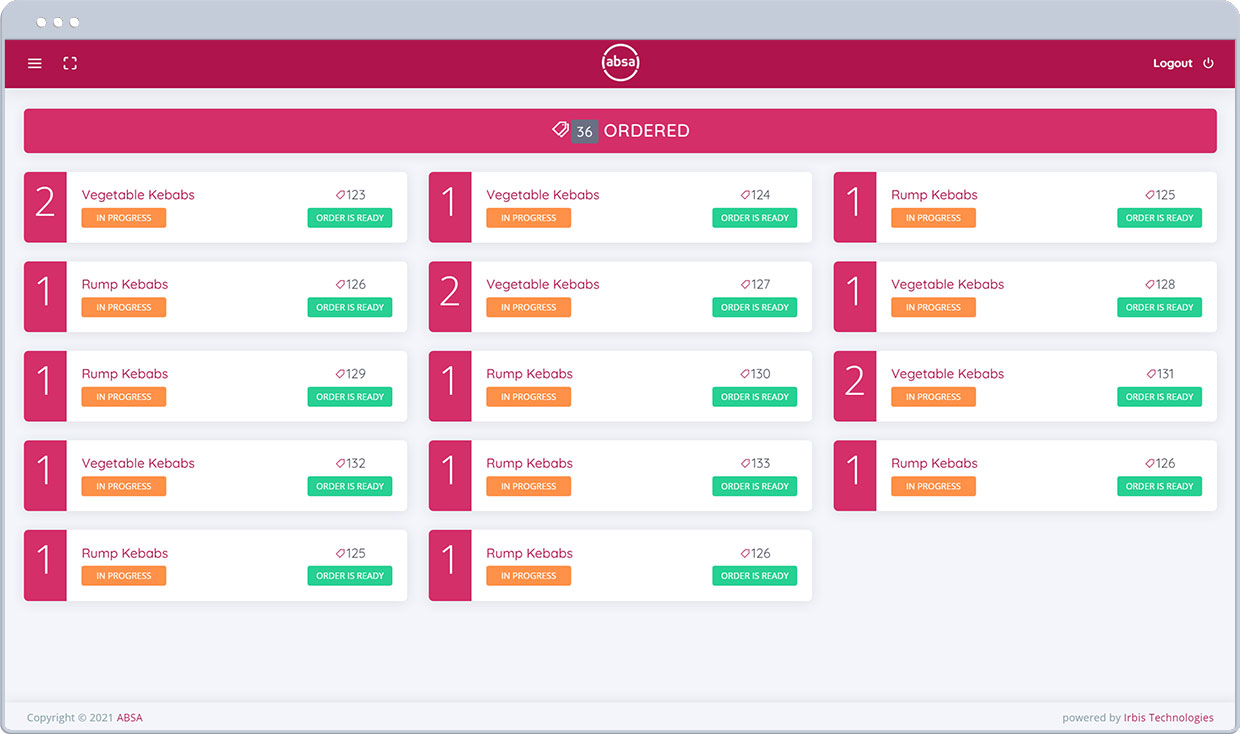Click the tag icon in Ordered banner
The image size is (1240, 734).
pos(560,130)
